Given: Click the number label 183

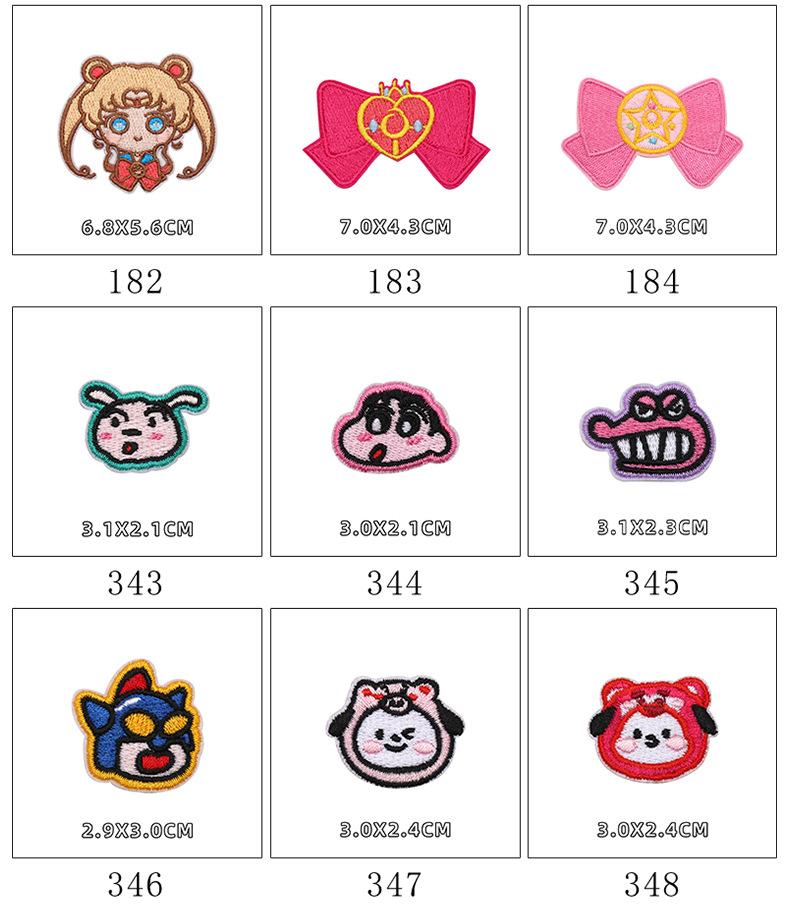Looking at the screenshot, I should click(395, 282).
